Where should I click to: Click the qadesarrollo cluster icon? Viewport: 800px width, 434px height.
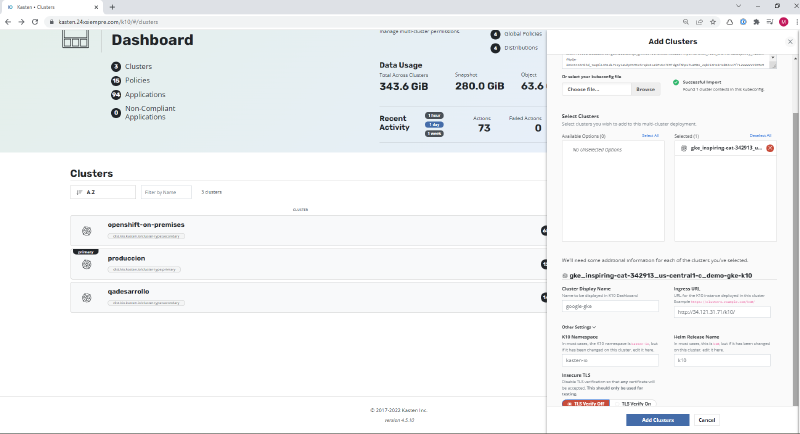point(87,298)
